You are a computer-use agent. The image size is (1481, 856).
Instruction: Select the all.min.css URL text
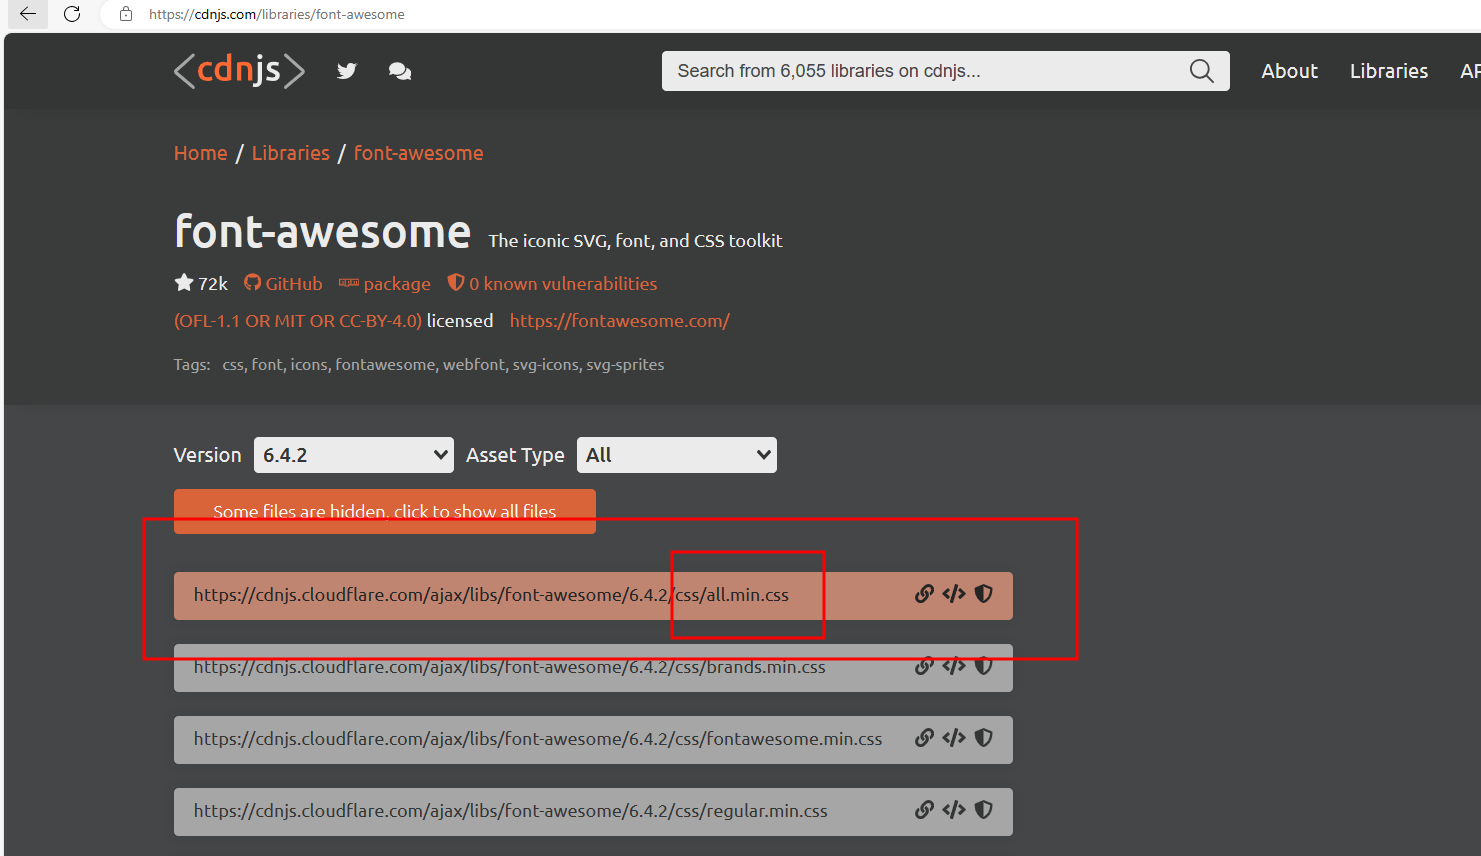pos(491,595)
